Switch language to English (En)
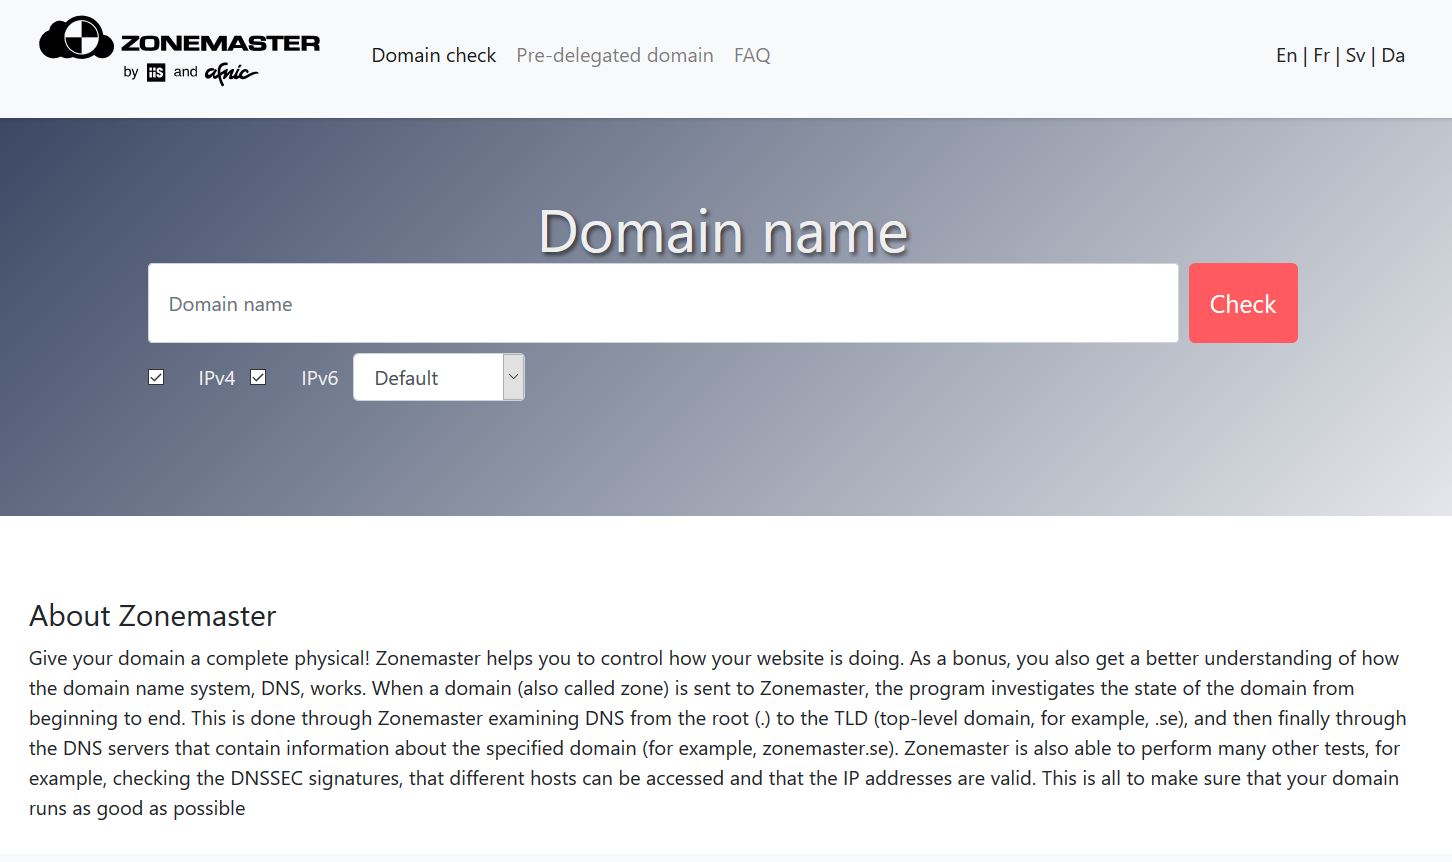Viewport: 1452px width, 862px height. (x=1286, y=56)
